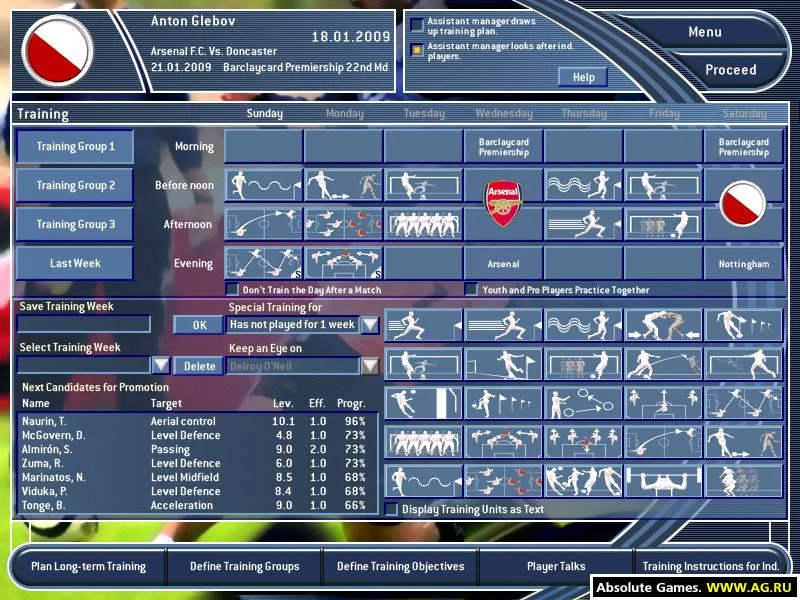Image resolution: width=800 pixels, height=600 pixels.
Task: Choose the defensive line unit with three upward arrows
Action: (664, 403)
